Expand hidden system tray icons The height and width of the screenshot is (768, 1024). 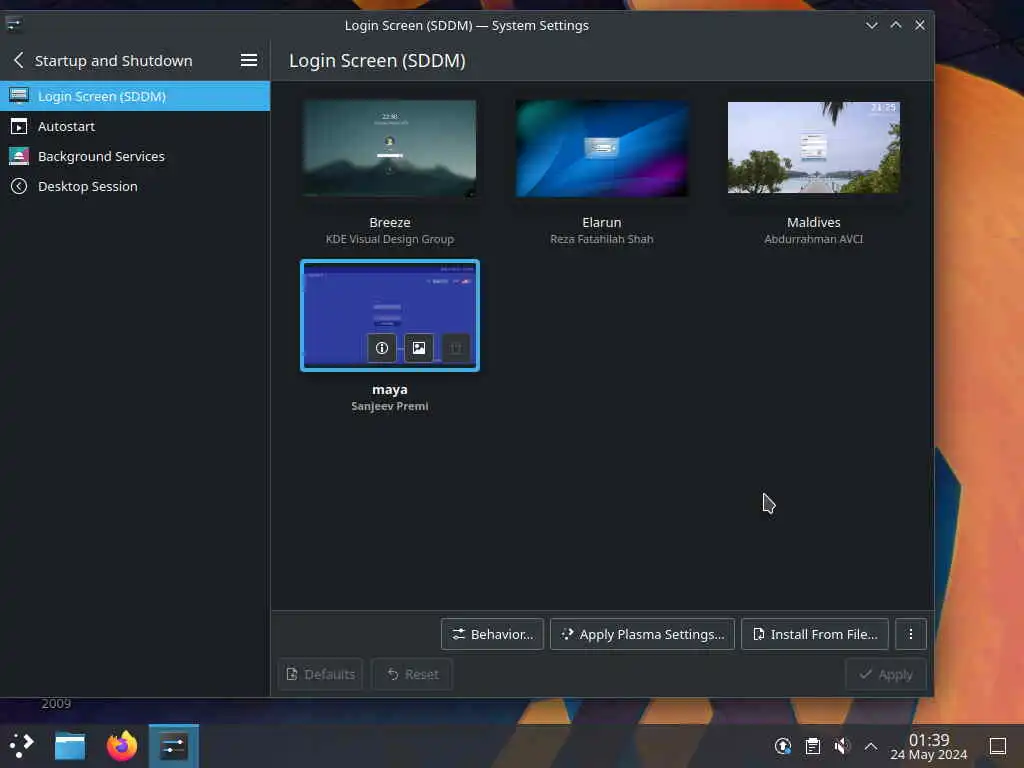tap(871, 746)
